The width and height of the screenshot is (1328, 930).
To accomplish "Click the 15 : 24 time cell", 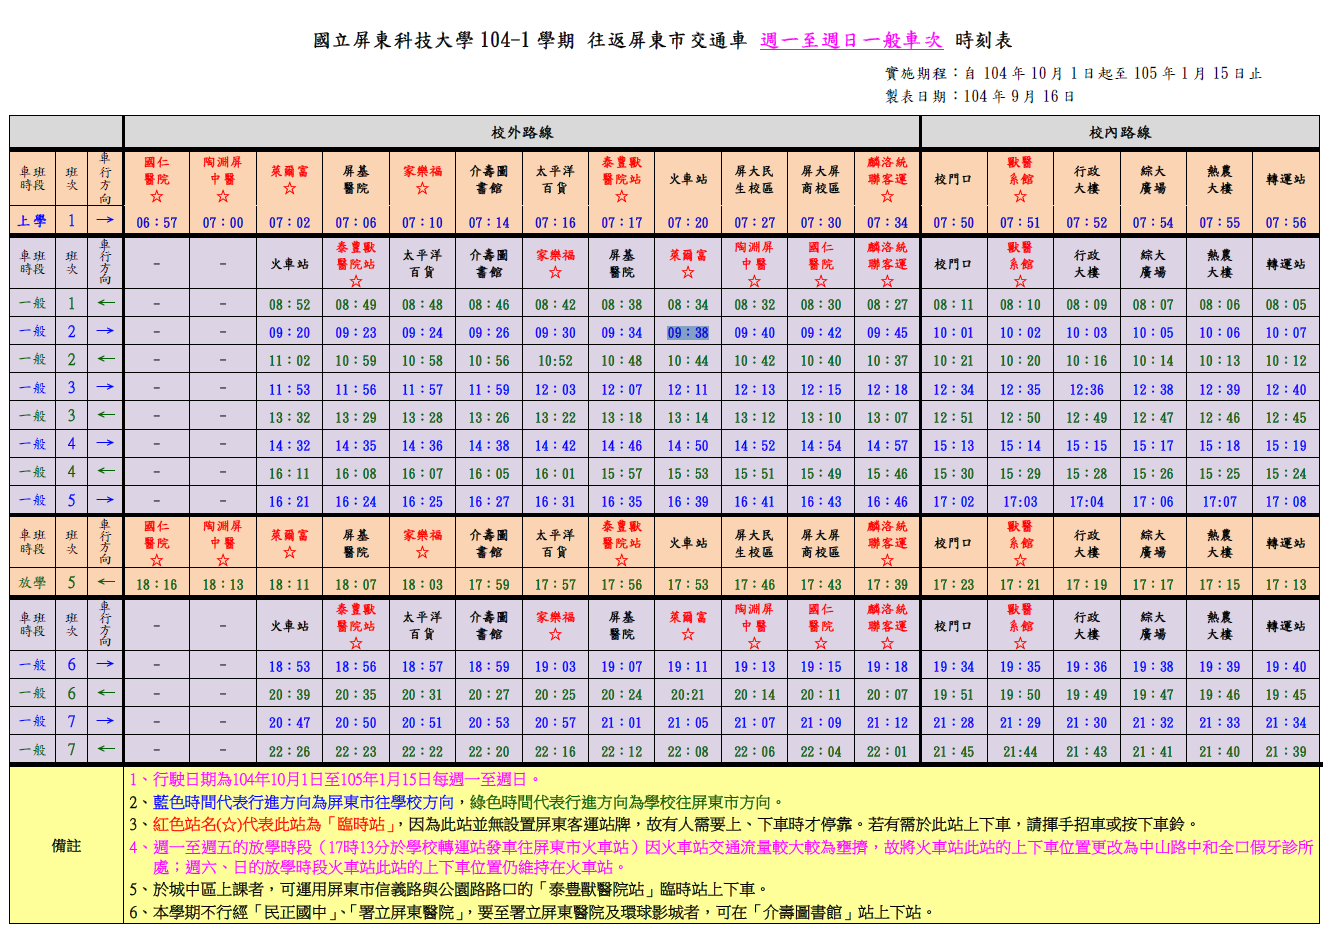I will coord(1286,474).
